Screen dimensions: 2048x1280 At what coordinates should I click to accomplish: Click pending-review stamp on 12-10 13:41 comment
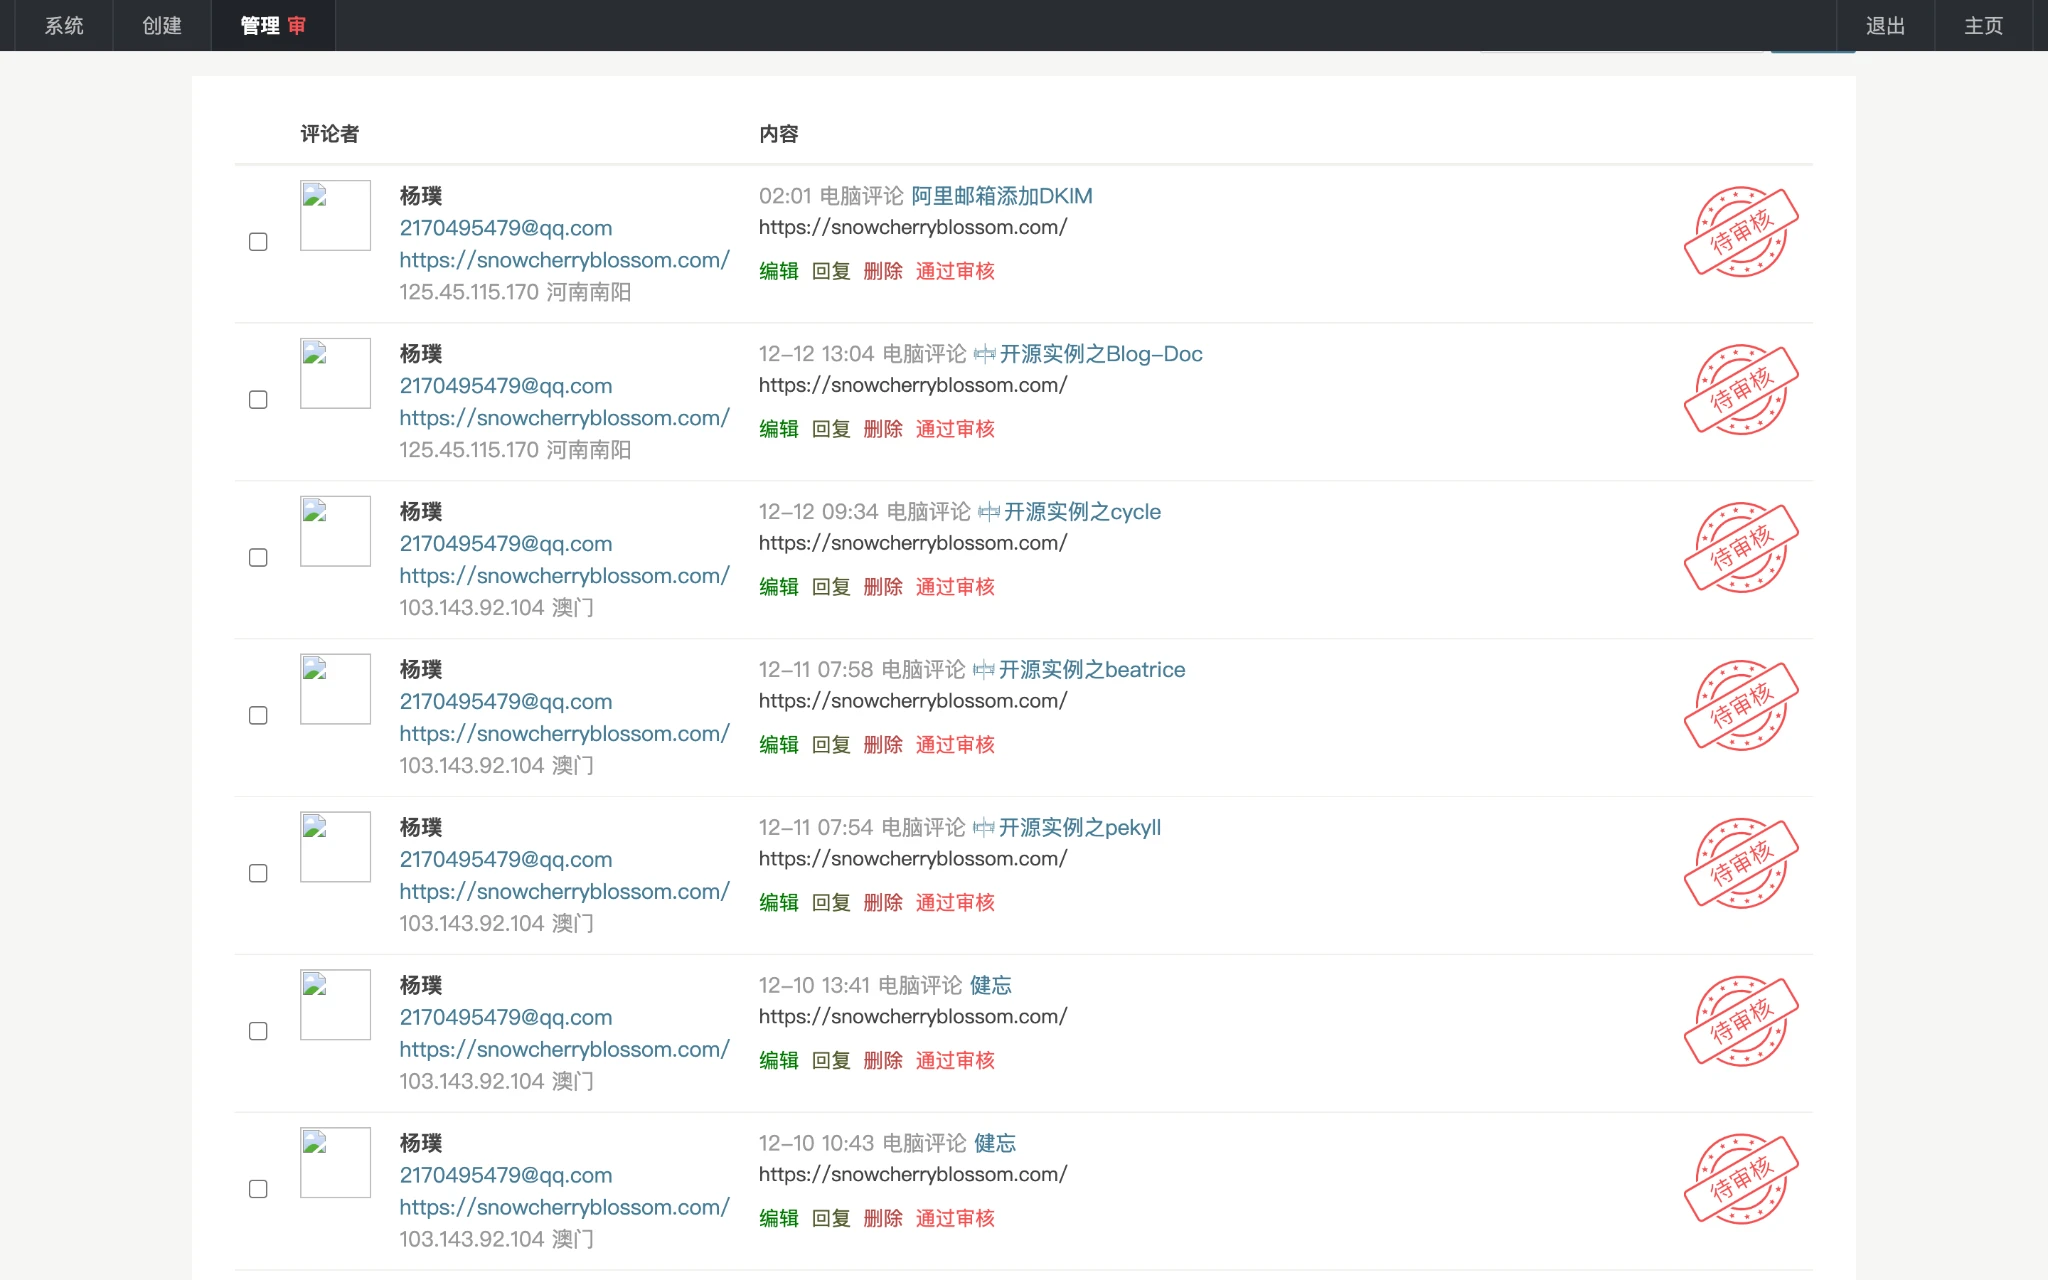(x=1741, y=1021)
